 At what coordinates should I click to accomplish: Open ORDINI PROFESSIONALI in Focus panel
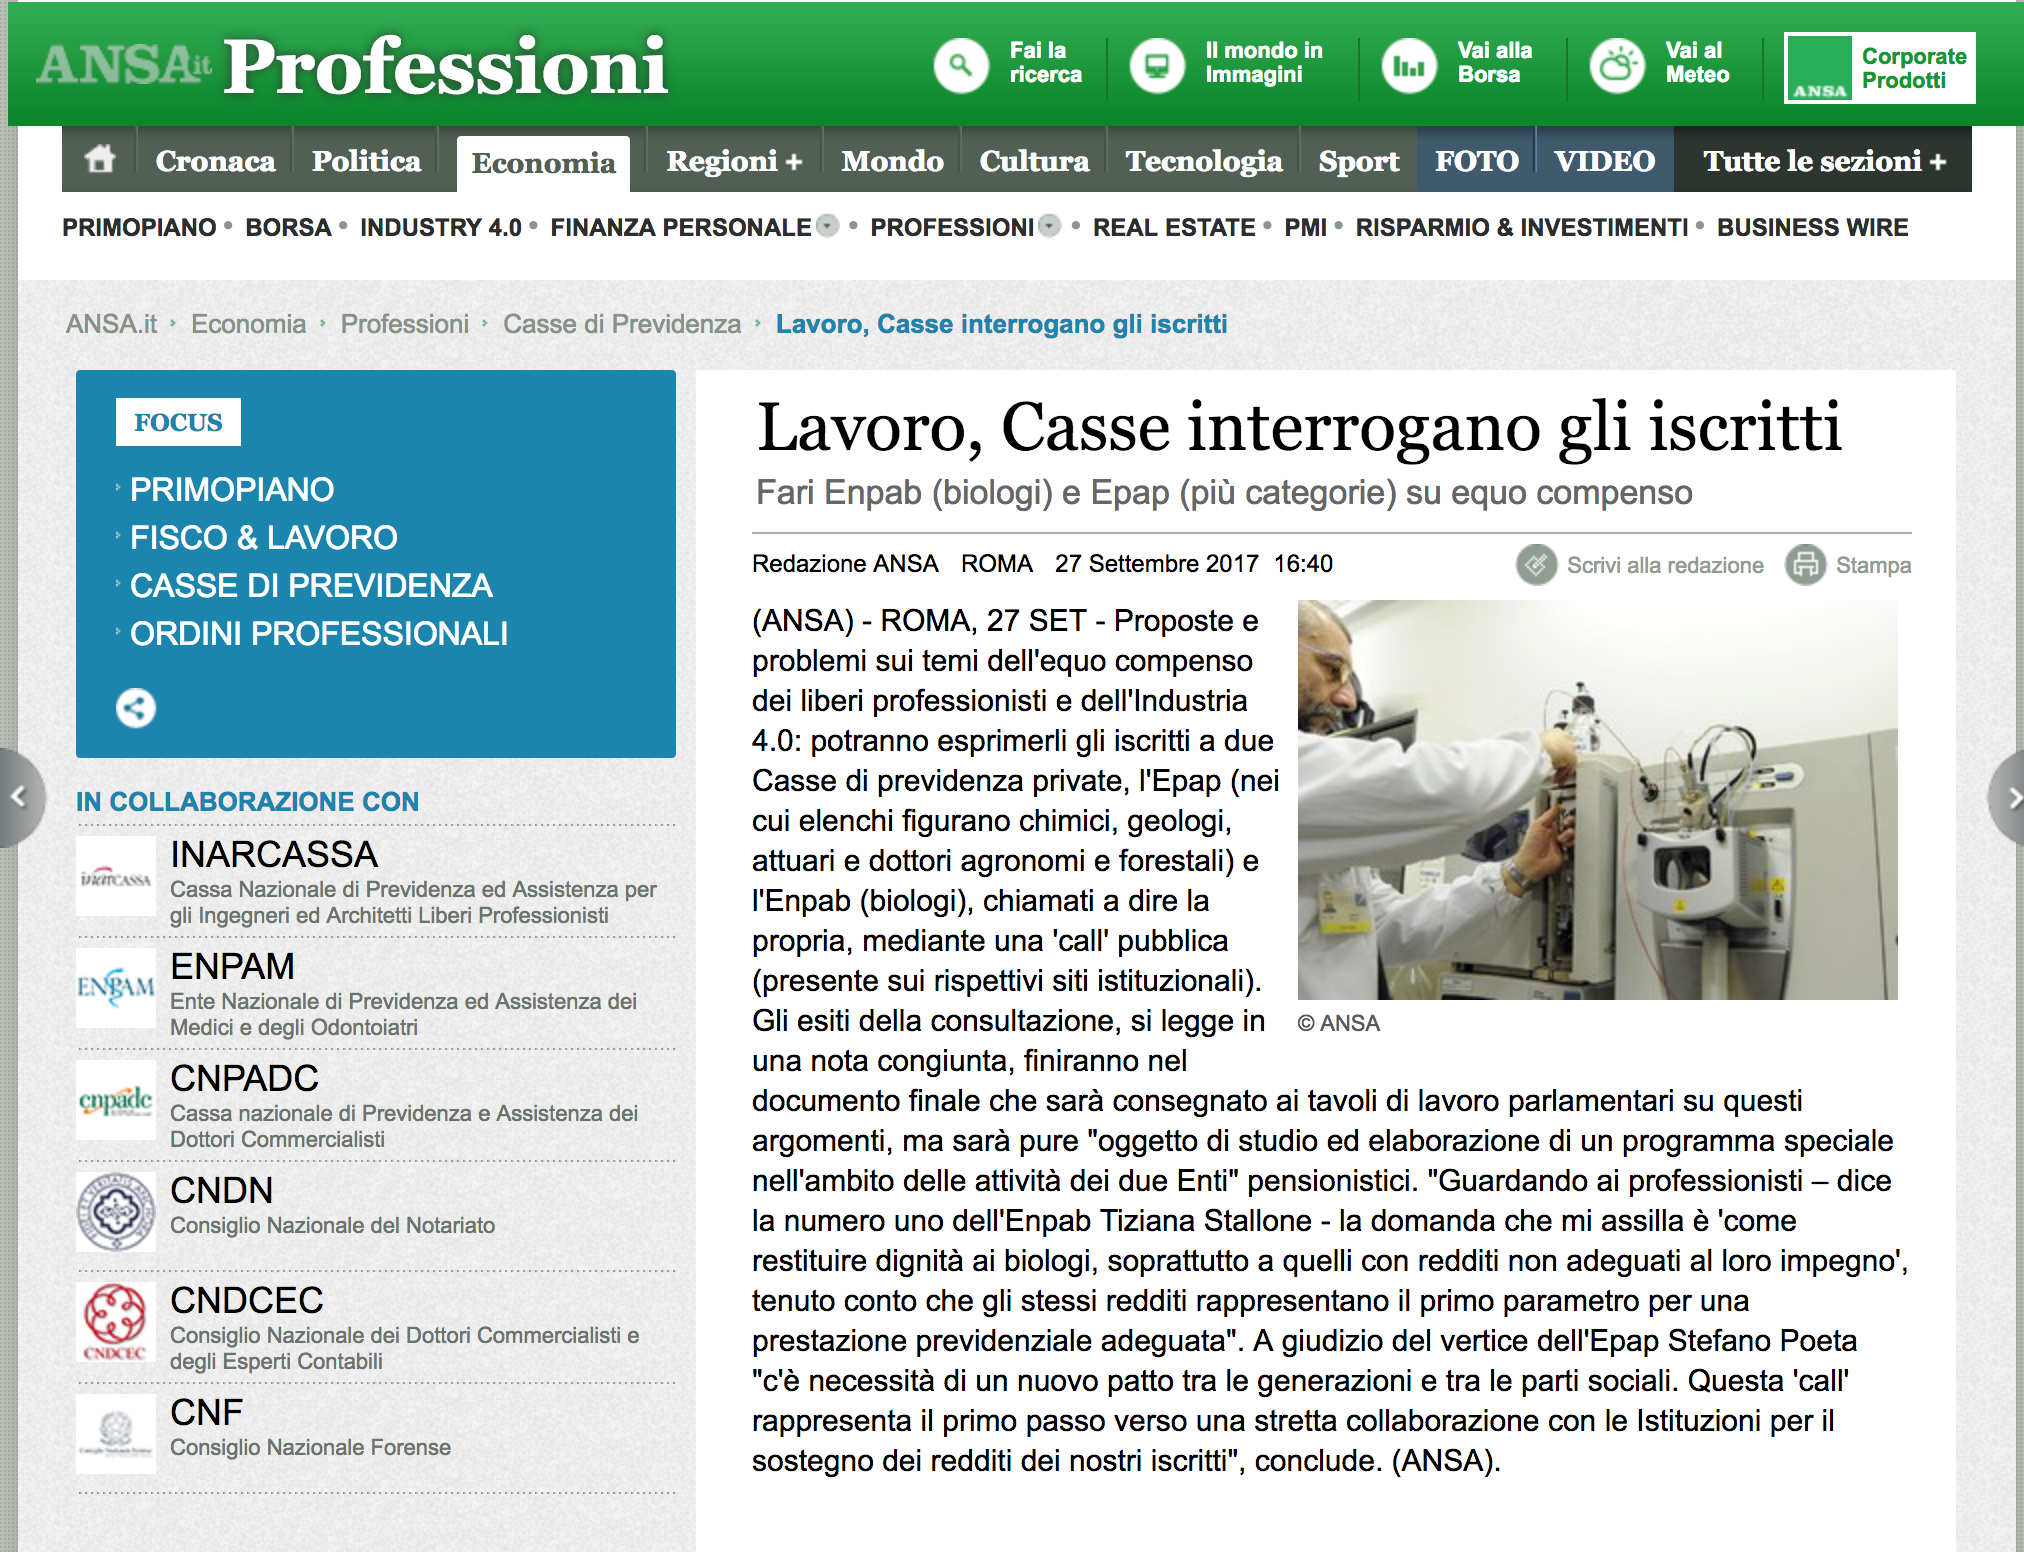tap(319, 633)
